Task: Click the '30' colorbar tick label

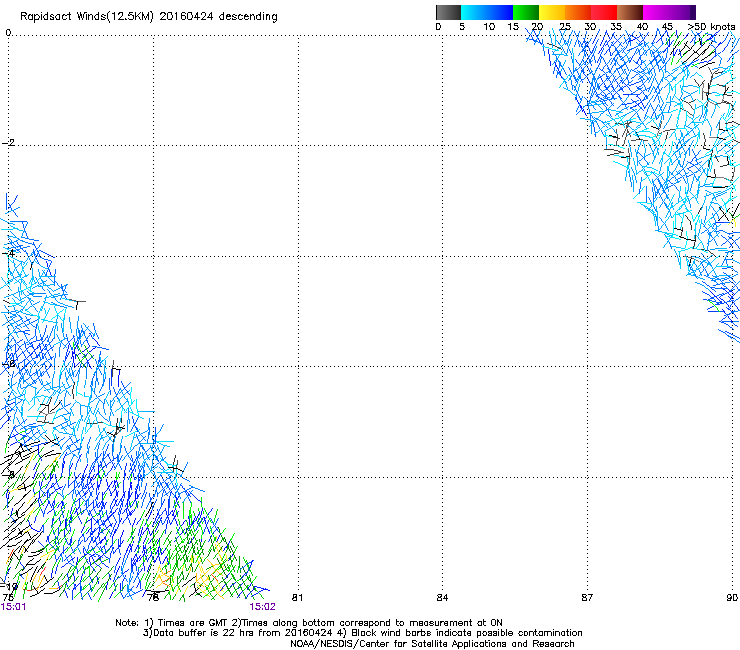Action: (590, 27)
